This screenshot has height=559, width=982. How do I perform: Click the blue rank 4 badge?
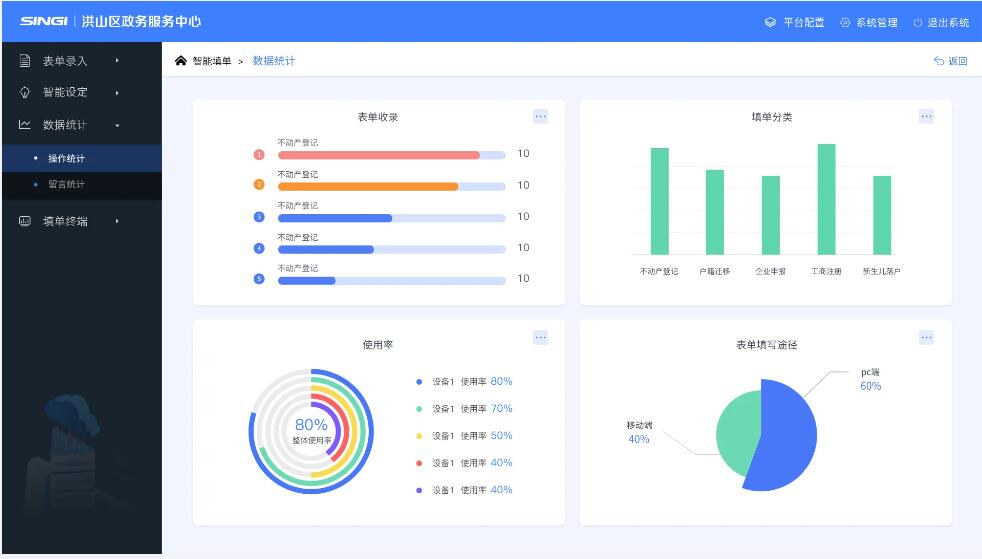tap(259, 248)
